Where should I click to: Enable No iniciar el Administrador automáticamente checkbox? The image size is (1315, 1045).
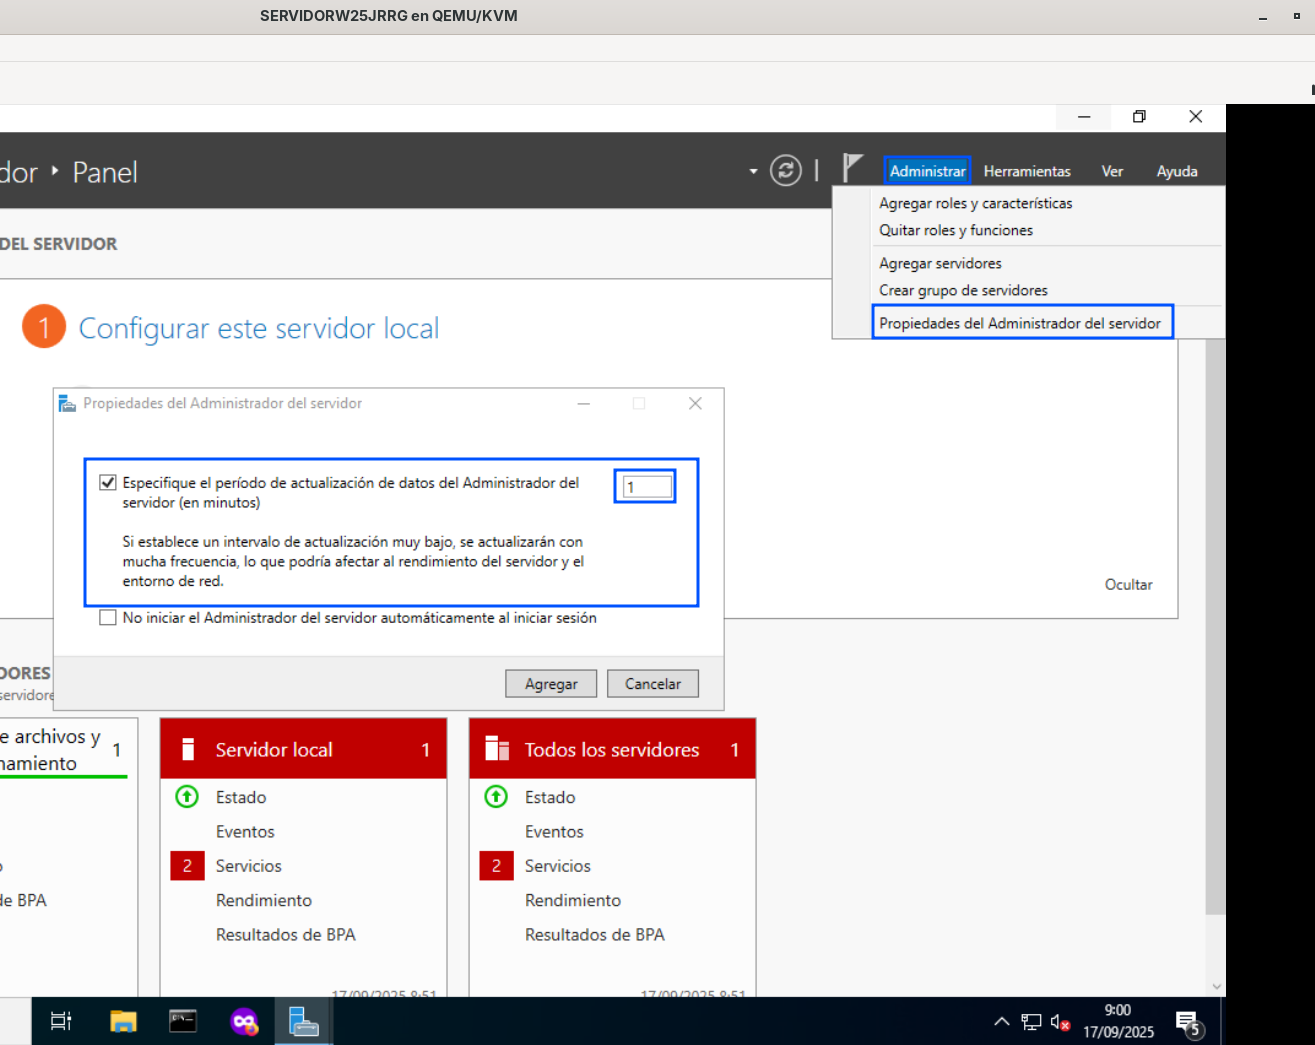click(x=108, y=618)
